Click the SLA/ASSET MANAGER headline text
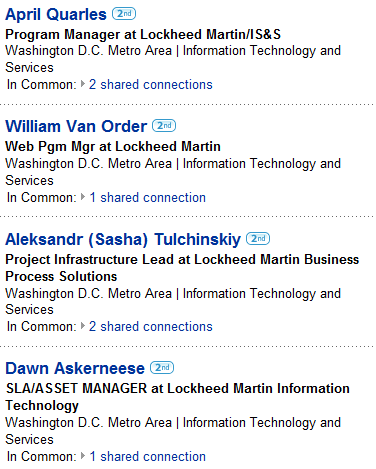 178,397
